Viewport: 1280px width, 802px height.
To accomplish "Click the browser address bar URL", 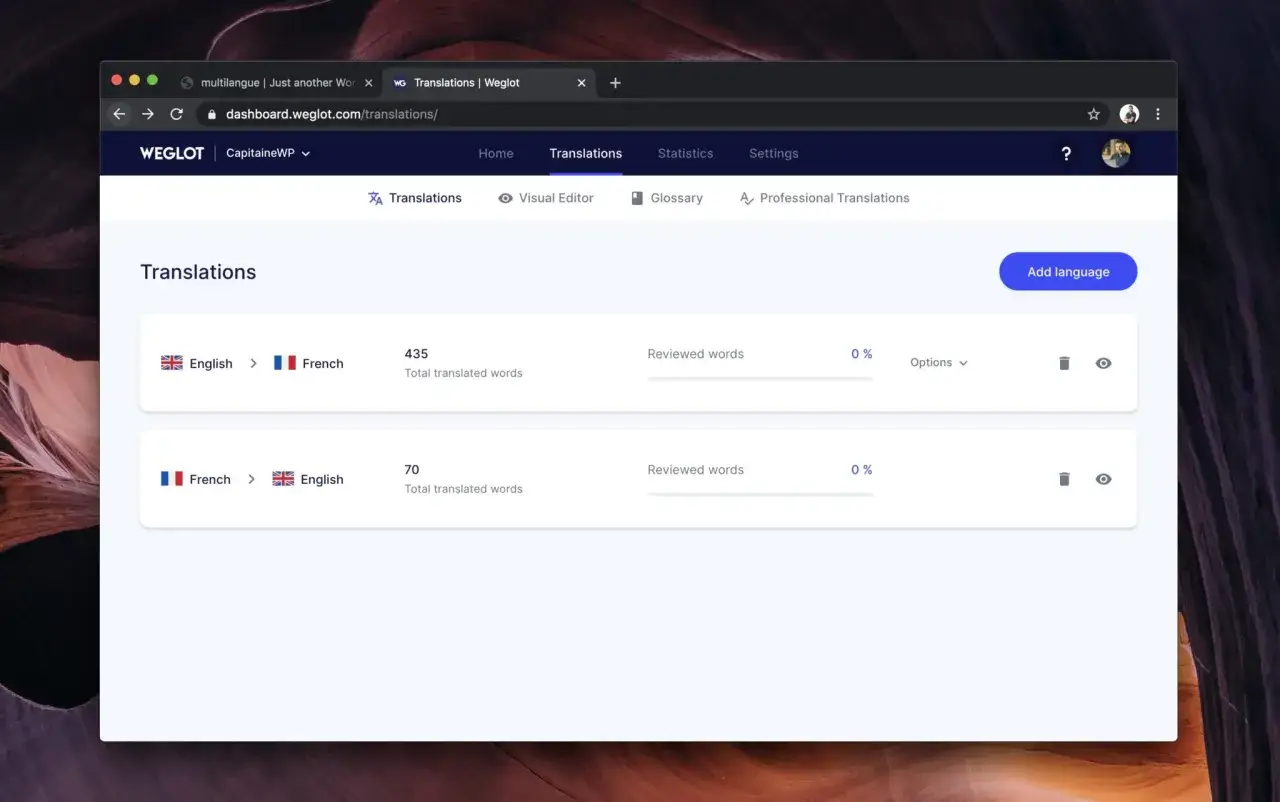I will click(332, 114).
